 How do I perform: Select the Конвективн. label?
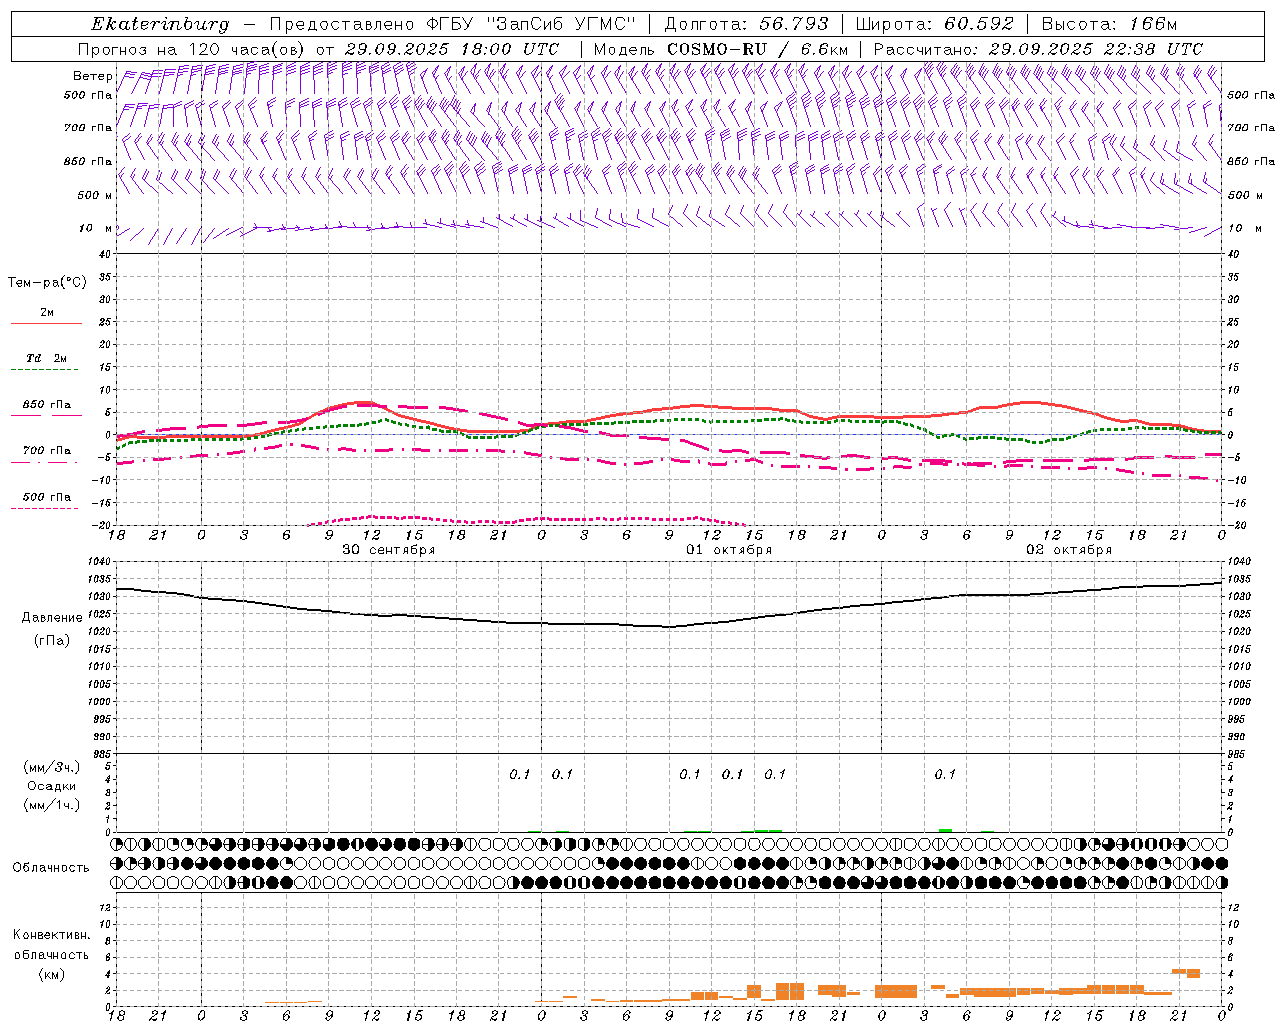[x=52, y=935]
